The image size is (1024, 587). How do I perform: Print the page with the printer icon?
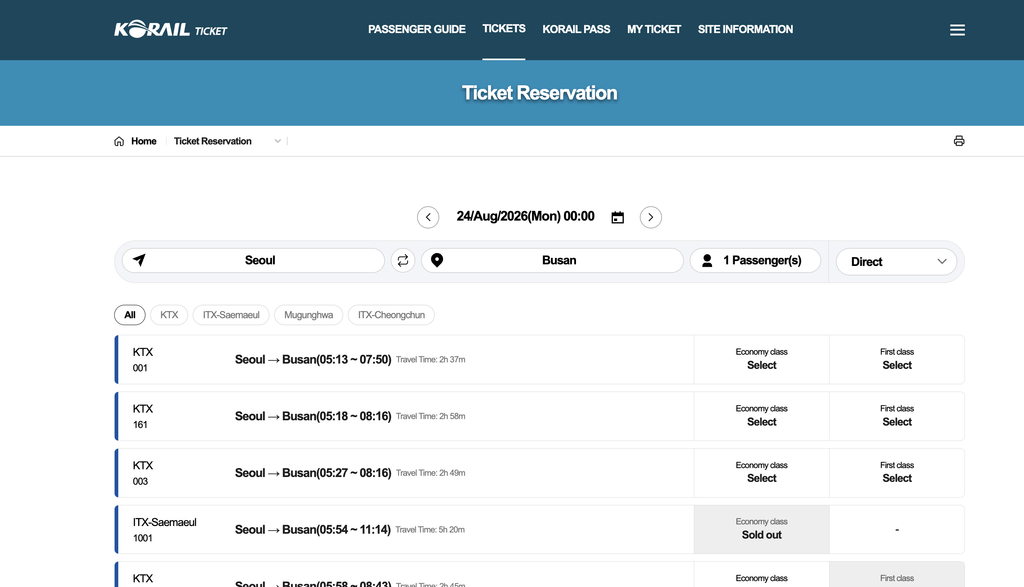959,141
